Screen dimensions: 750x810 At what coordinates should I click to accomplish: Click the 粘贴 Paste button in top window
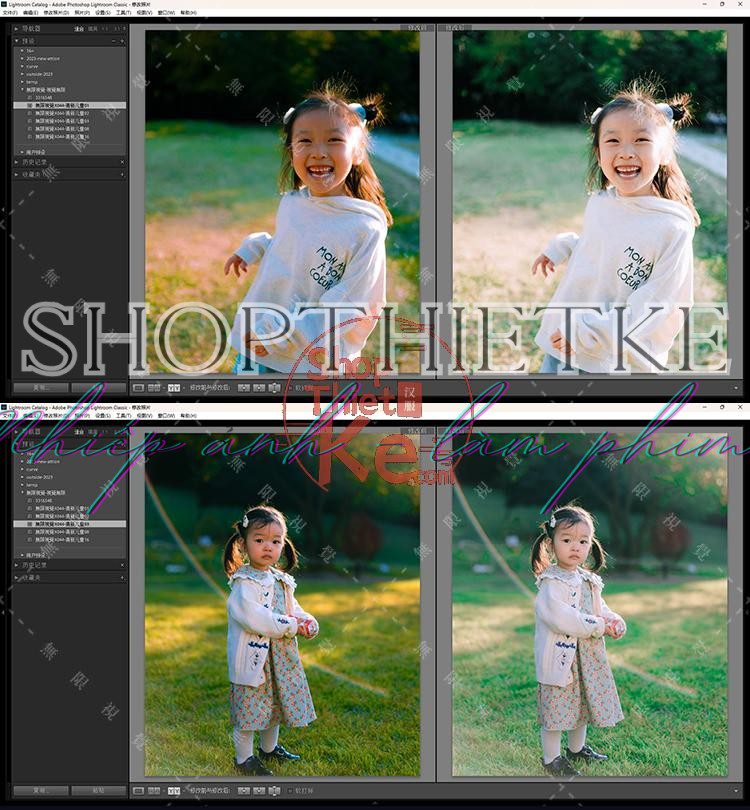[x=99, y=387]
